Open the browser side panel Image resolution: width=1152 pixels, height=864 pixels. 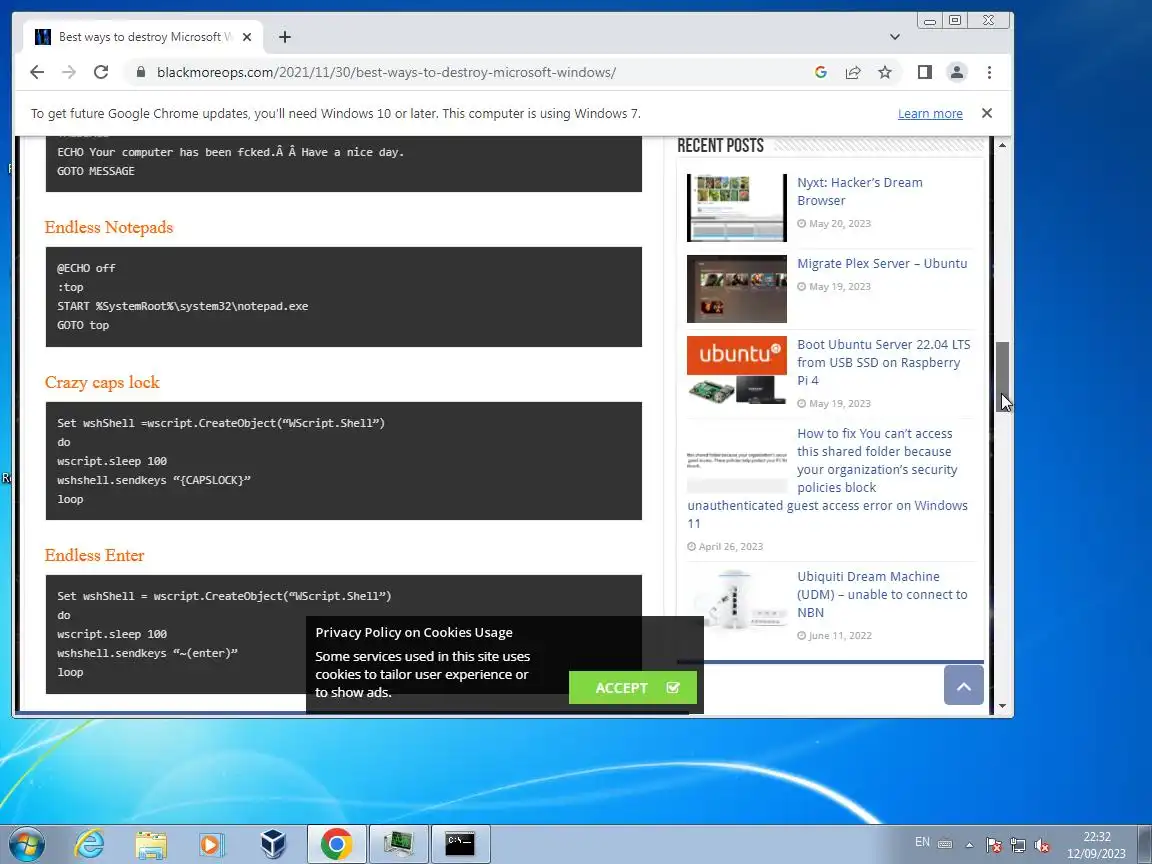coord(924,72)
